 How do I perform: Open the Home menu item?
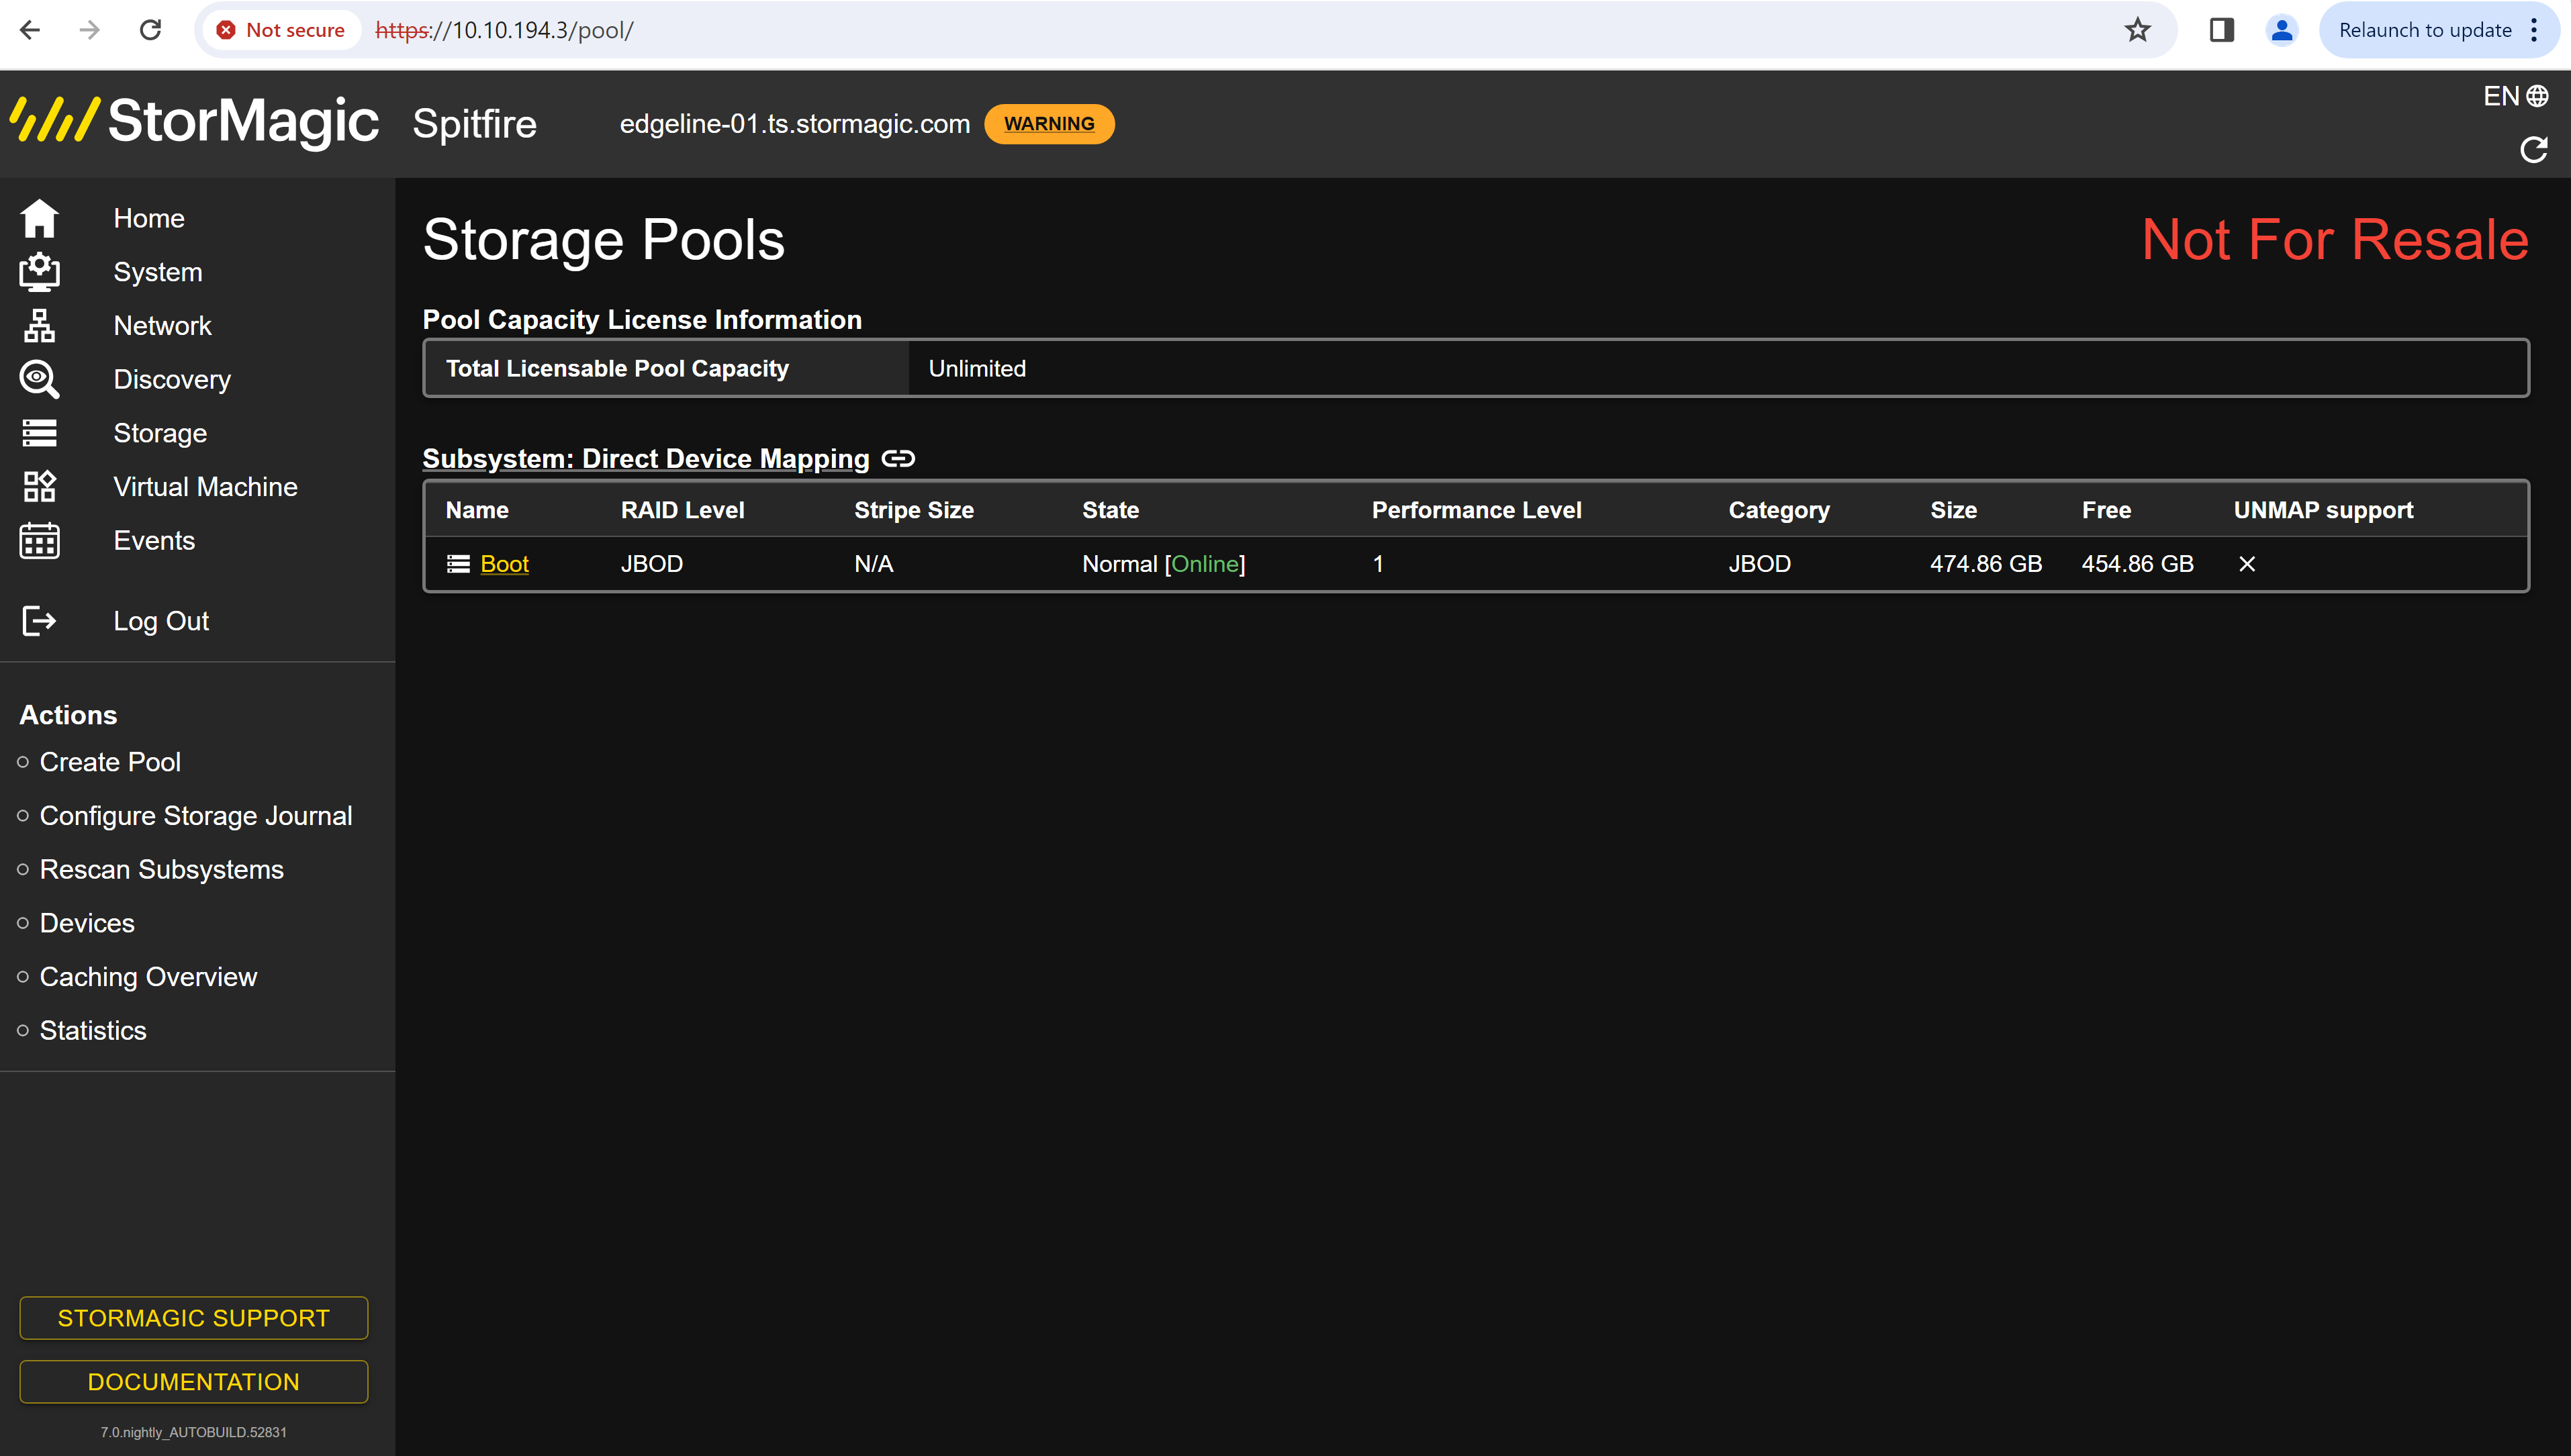point(149,218)
